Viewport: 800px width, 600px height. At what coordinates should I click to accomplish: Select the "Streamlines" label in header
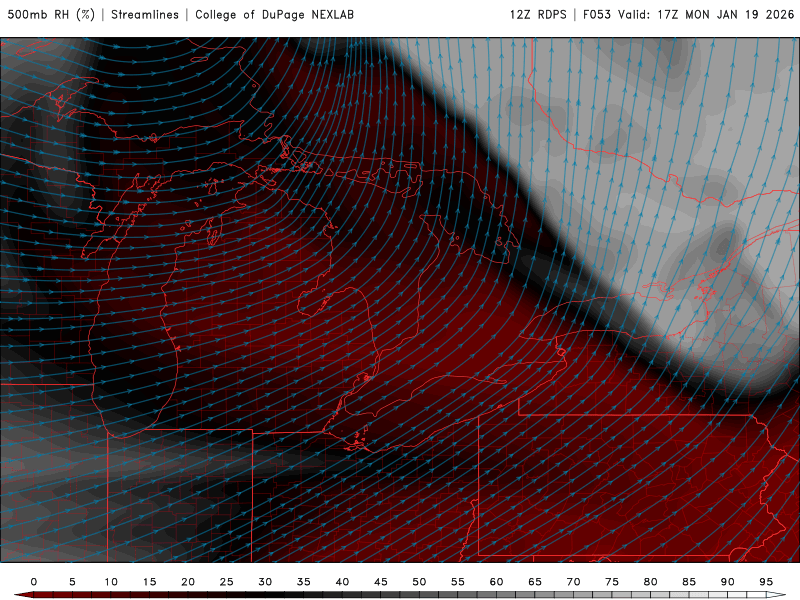[x=145, y=14]
